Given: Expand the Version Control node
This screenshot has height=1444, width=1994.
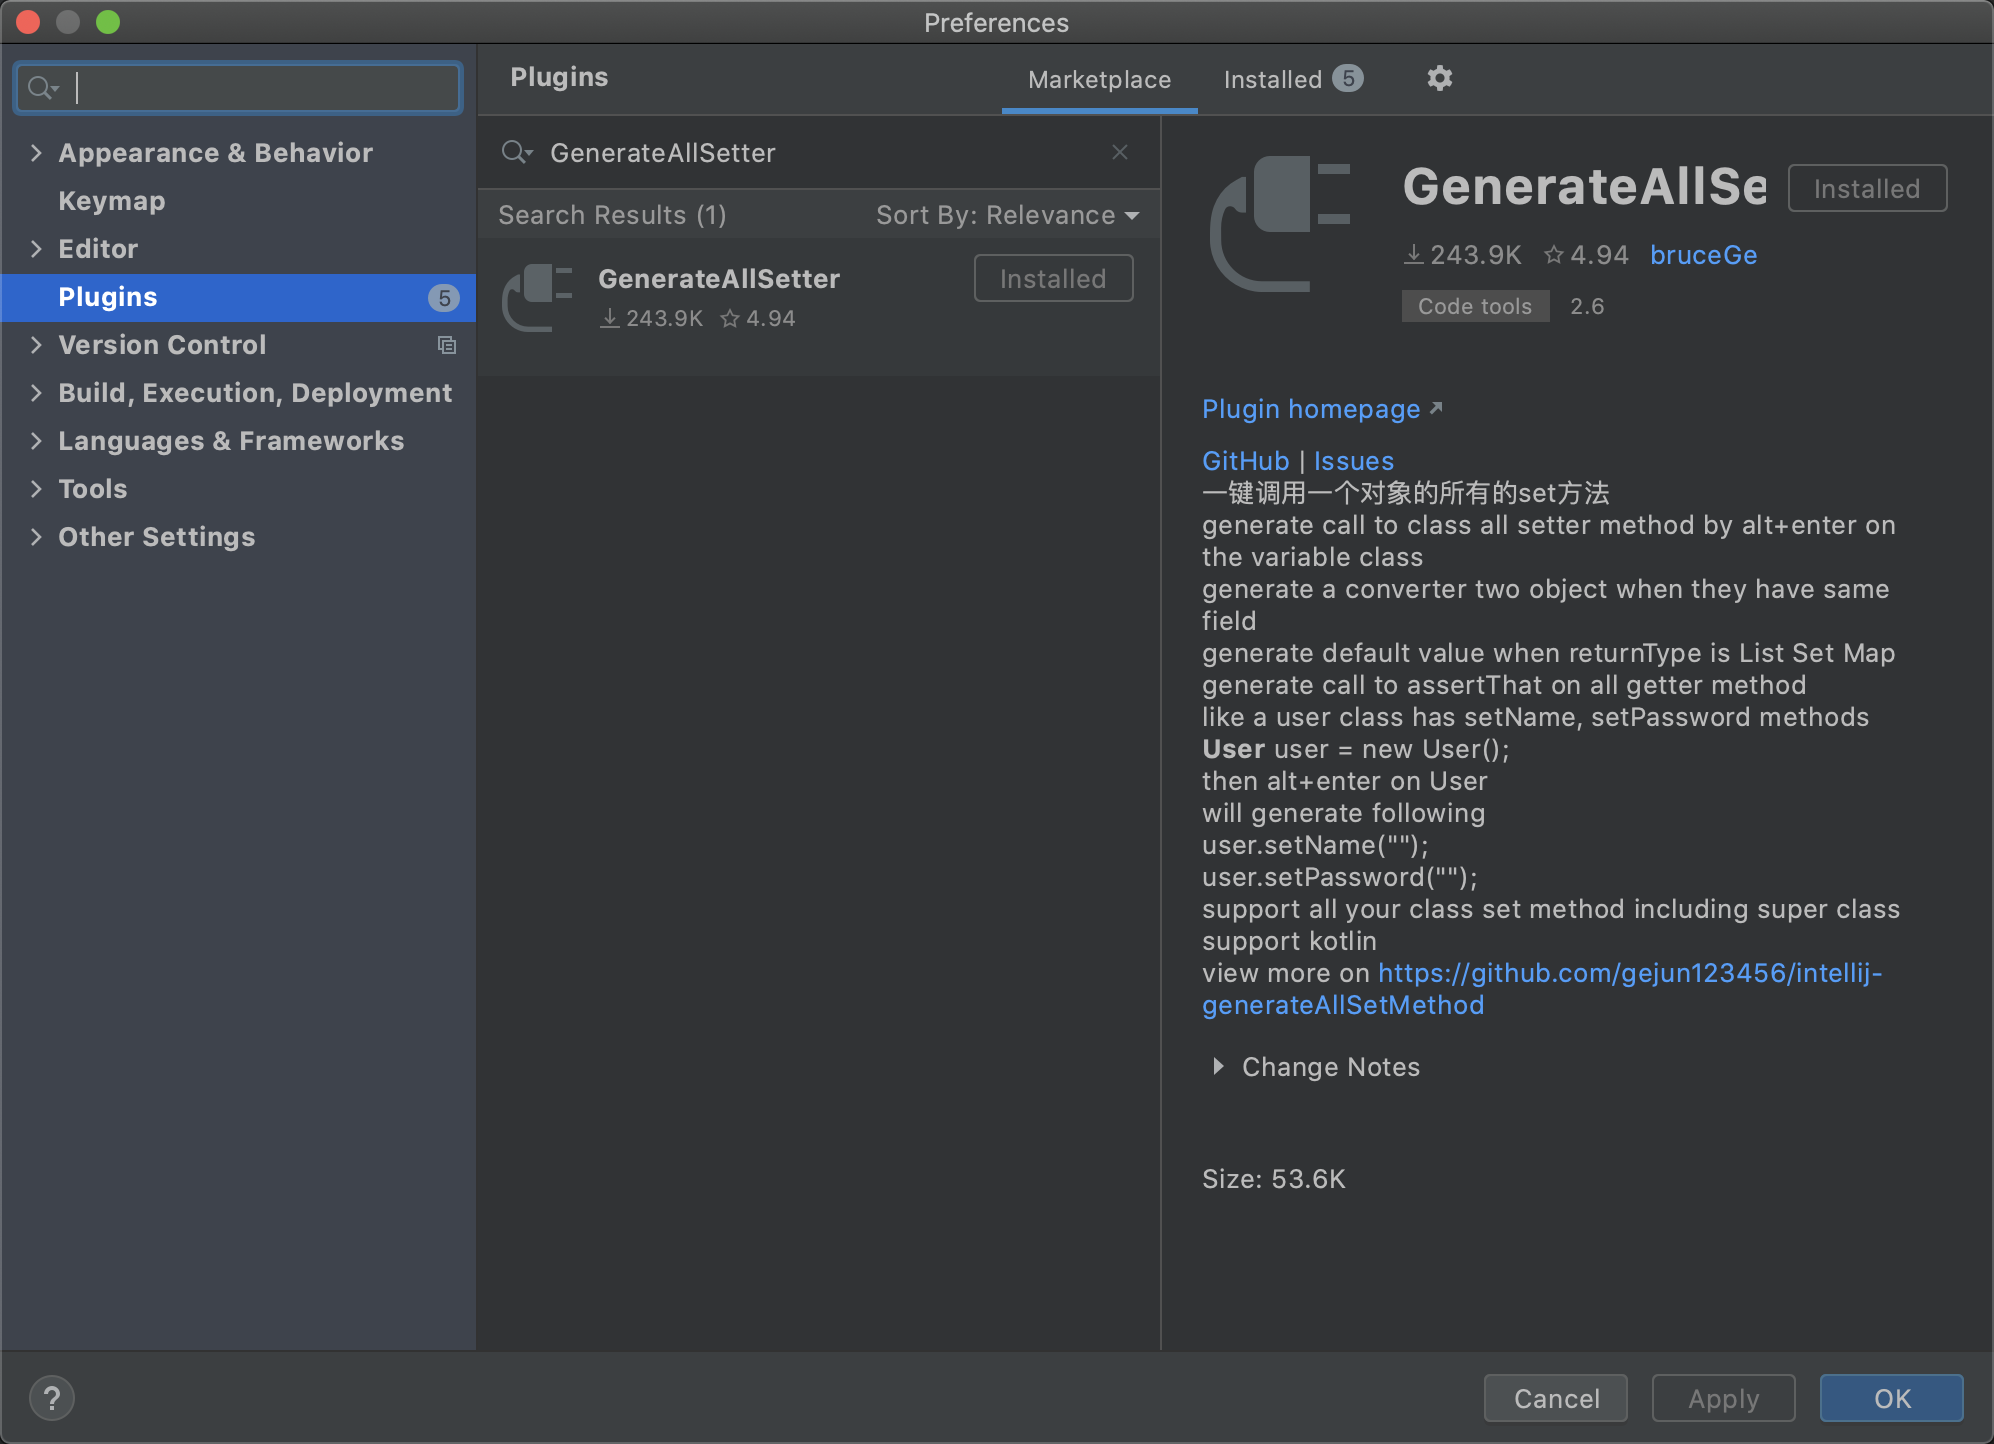Looking at the screenshot, I should coord(36,345).
